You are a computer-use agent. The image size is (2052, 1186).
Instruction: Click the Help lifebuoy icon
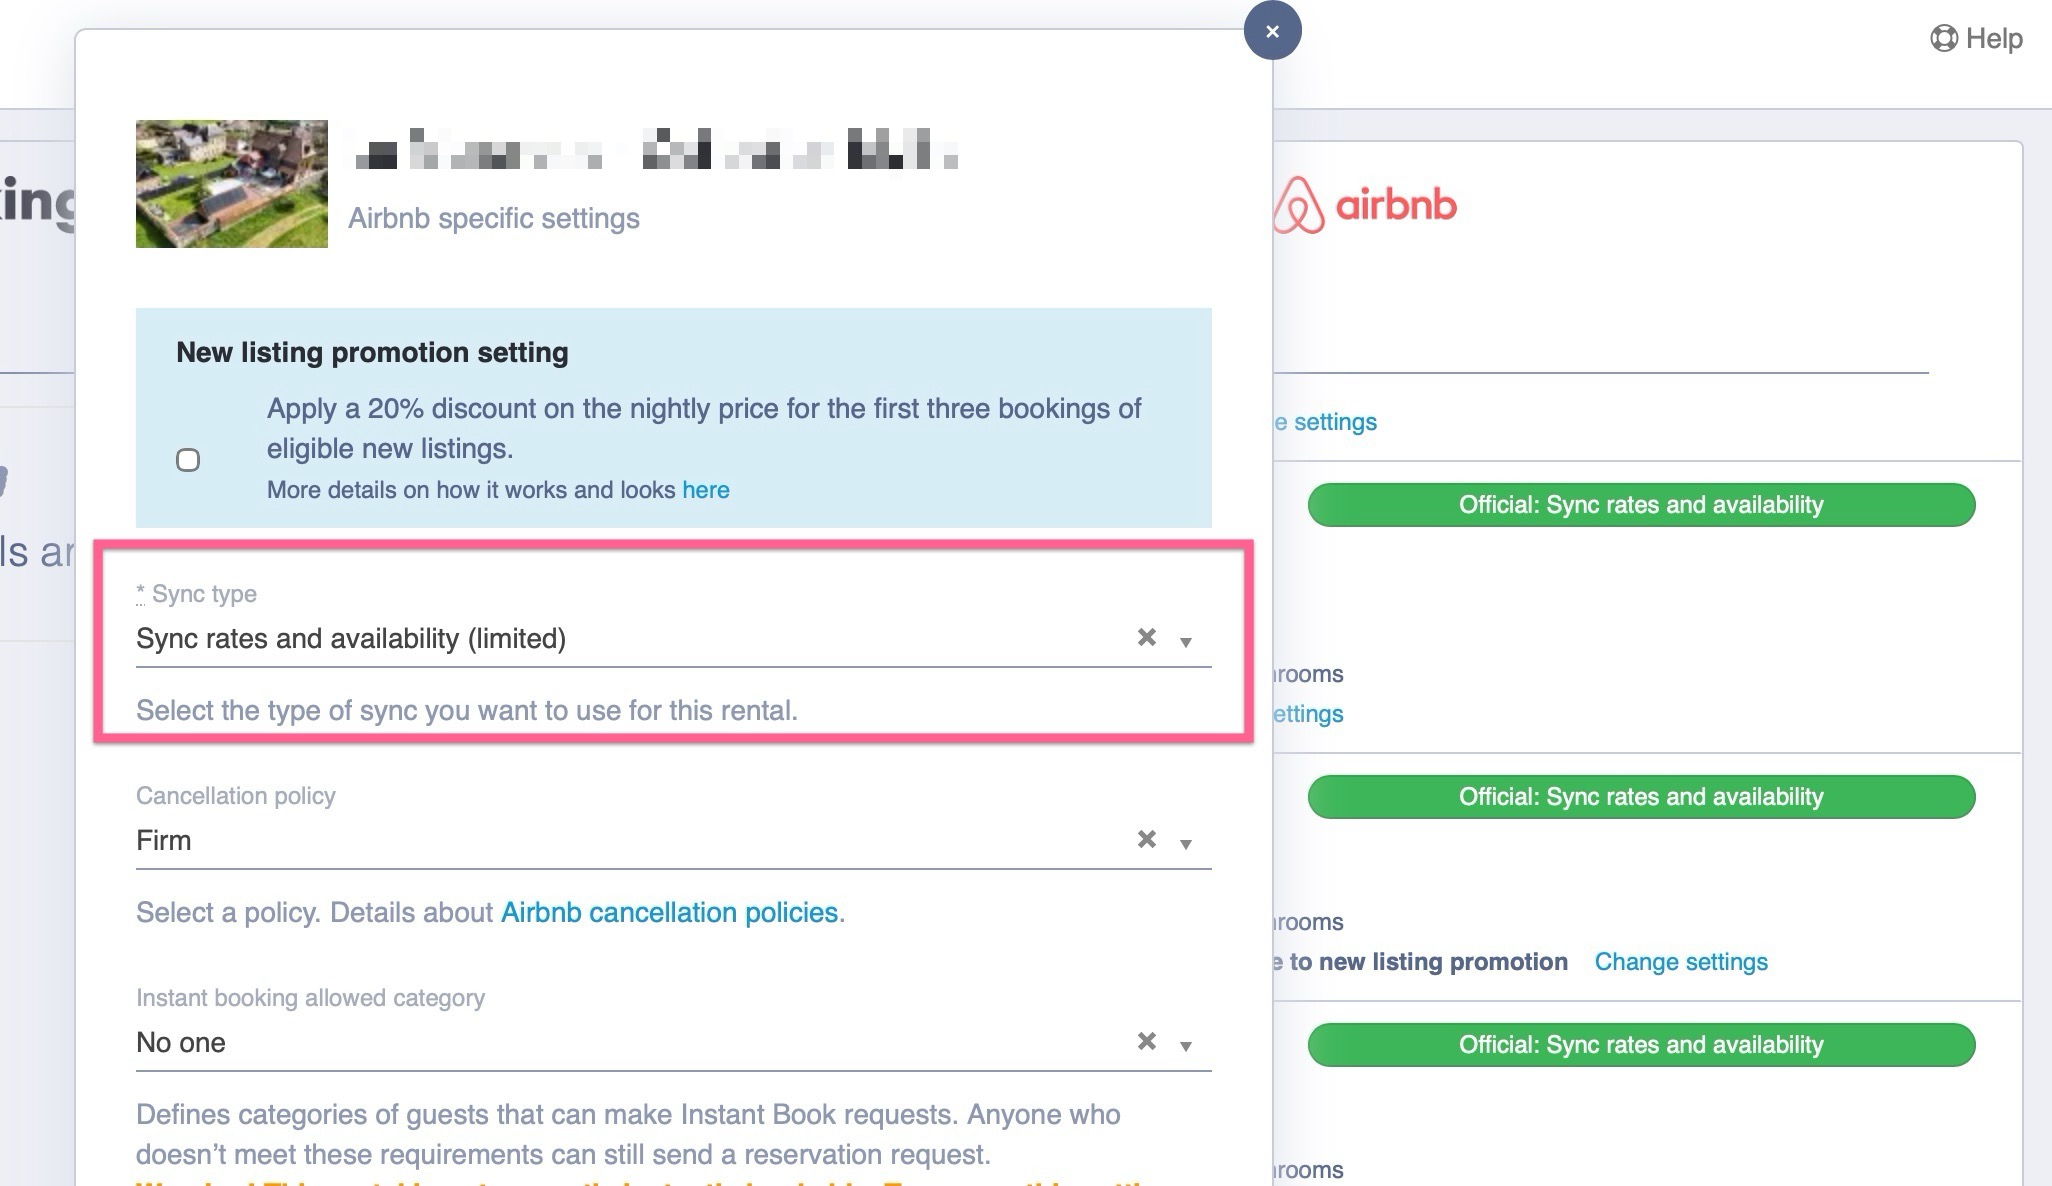(1943, 39)
